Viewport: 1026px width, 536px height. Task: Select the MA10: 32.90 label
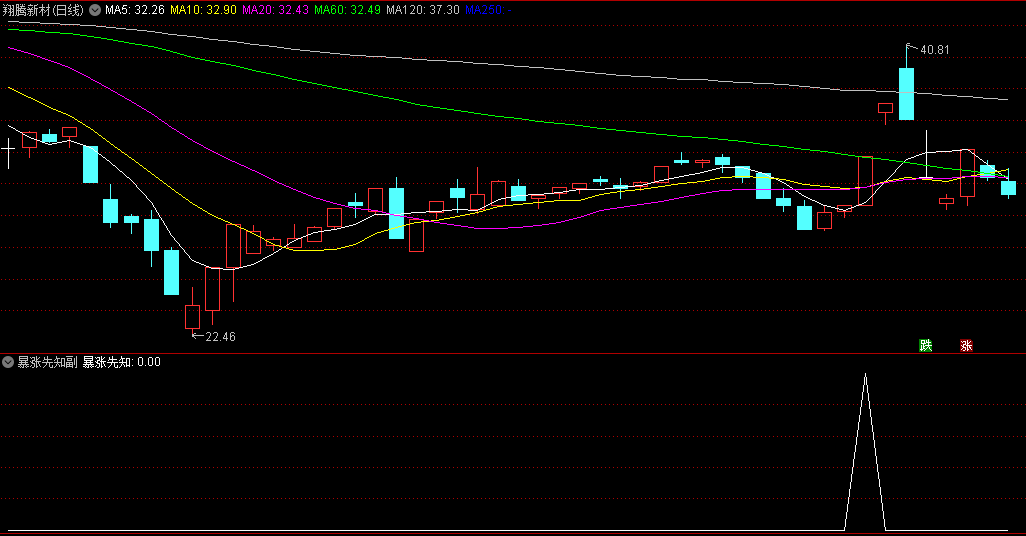coord(203,10)
